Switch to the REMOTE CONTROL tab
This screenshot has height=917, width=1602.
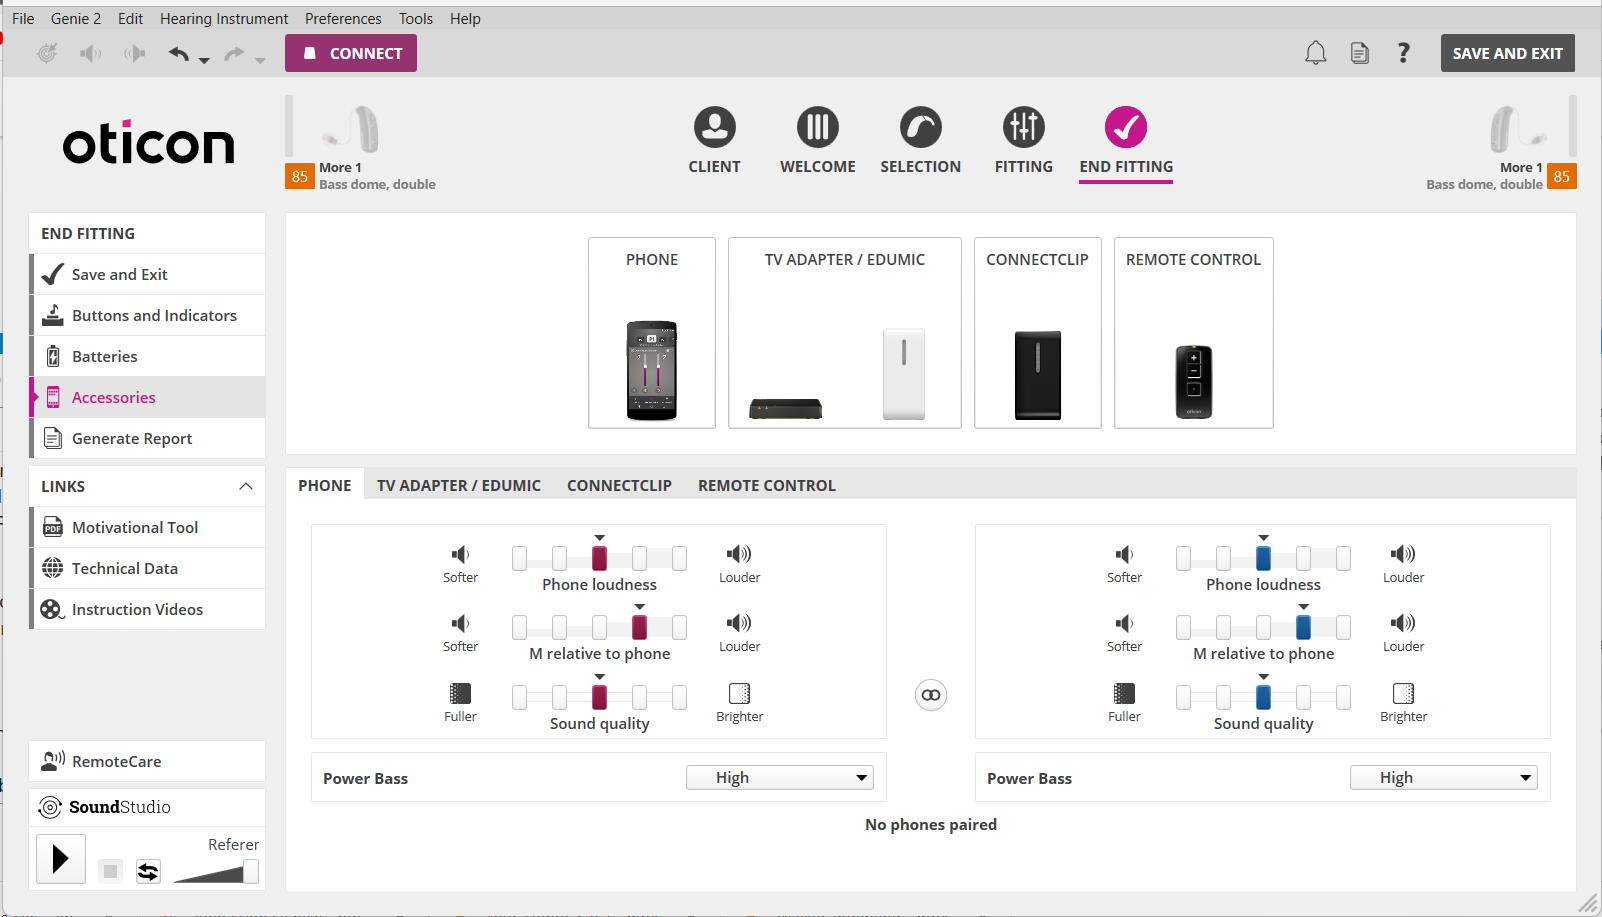tap(767, 485)
